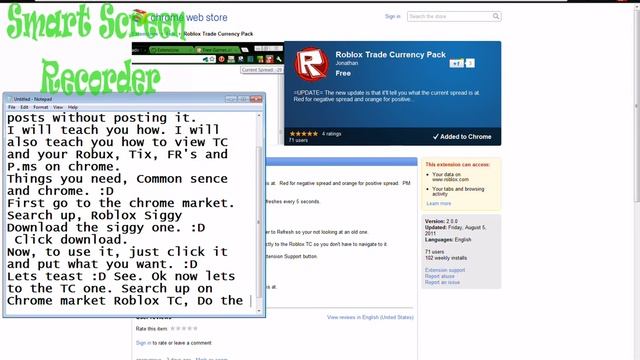Click the Rate this item stars
The width and height of the screenshot is (640, 360).
tap(184, 329)
